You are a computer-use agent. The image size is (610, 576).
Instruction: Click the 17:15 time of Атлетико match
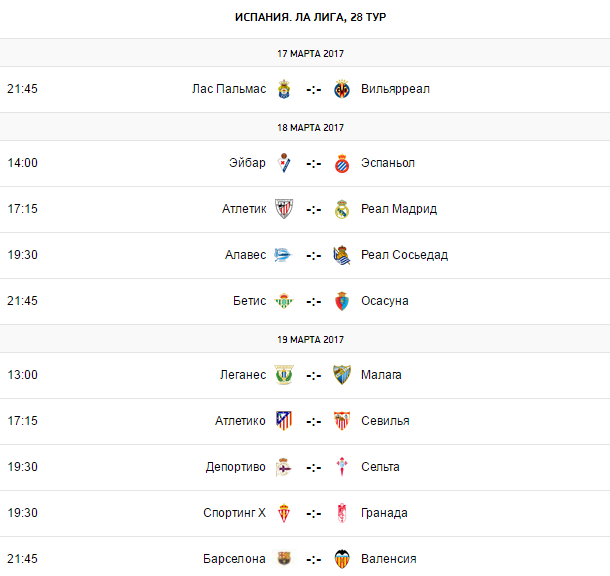(22, 421)
